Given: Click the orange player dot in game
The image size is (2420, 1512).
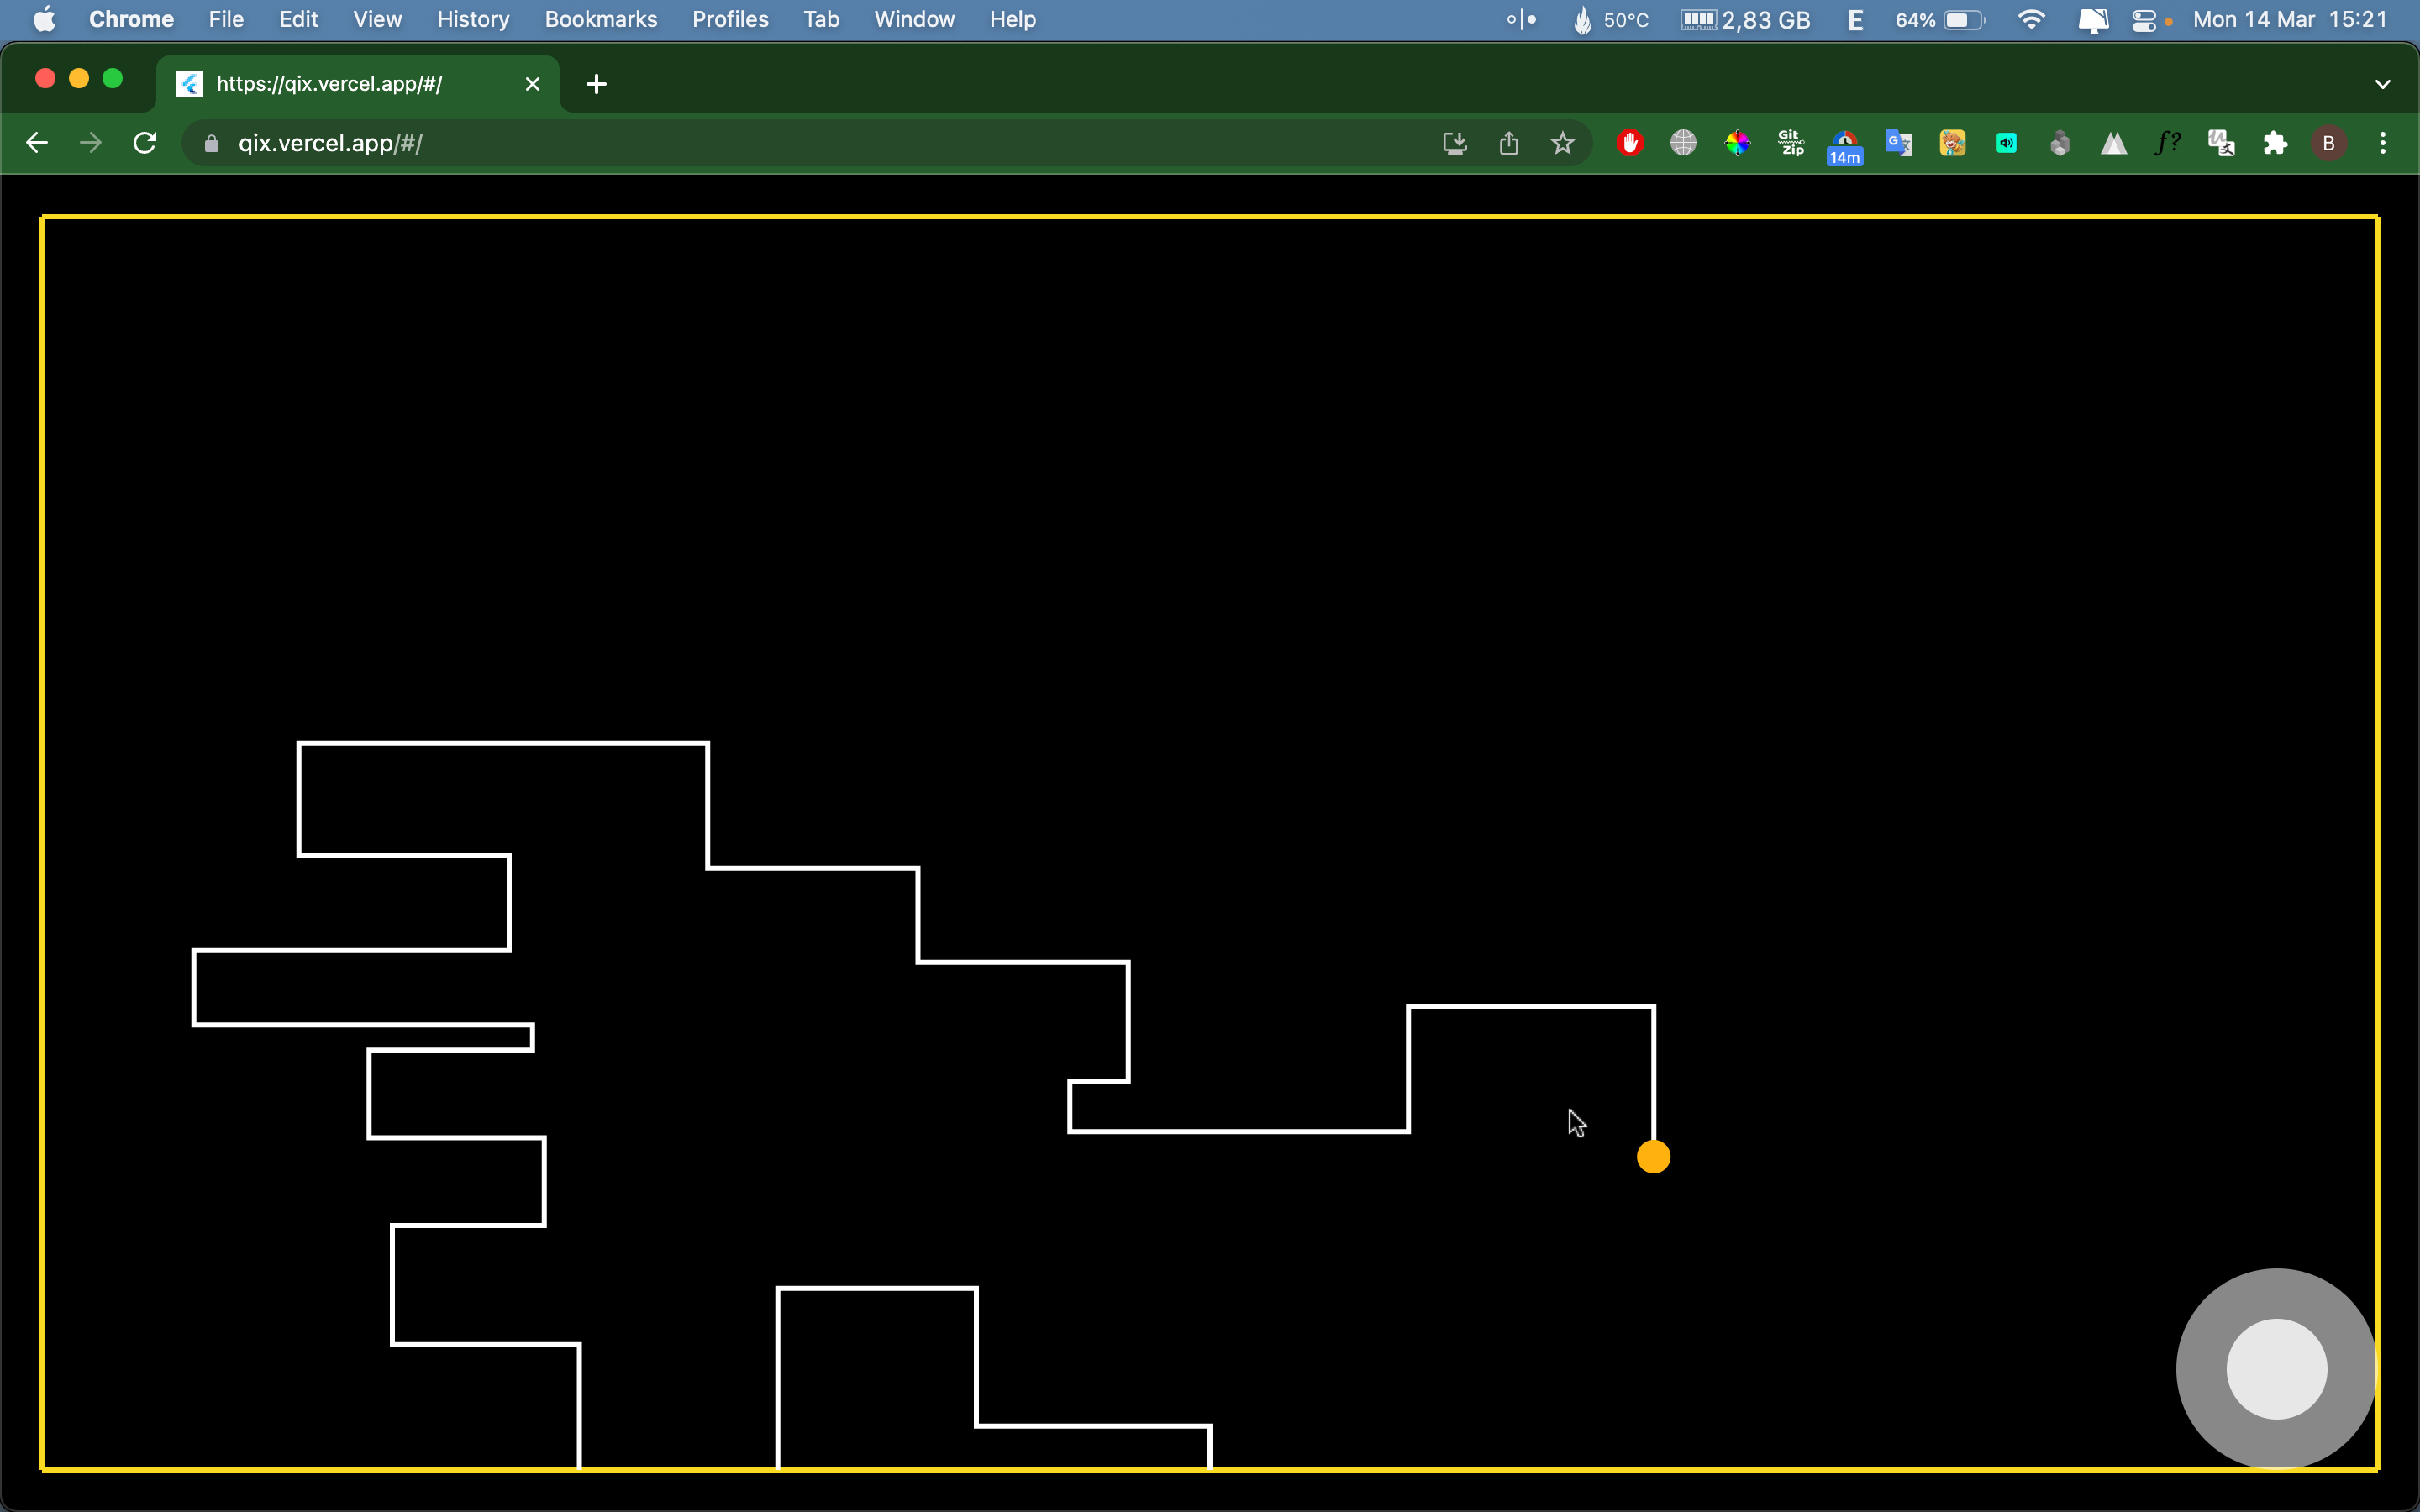Looking at the screenshot, I should [x=1653, y=1157].
